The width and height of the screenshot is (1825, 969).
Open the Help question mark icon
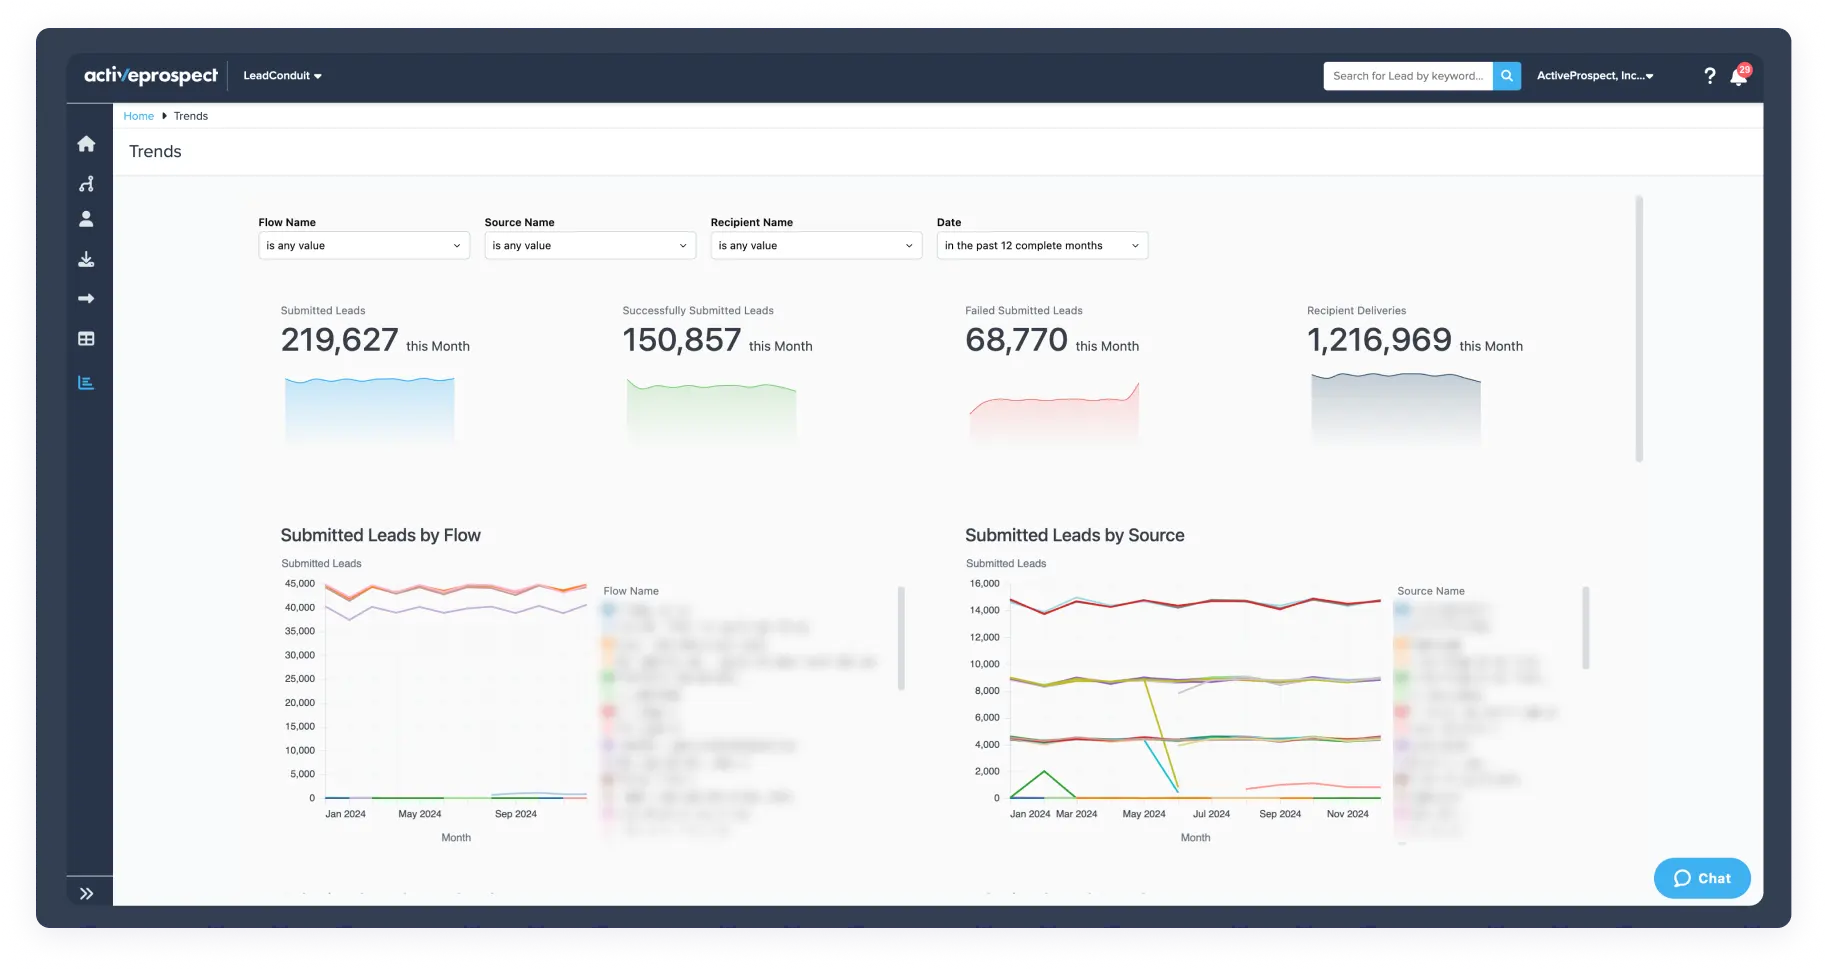(x=1709, y=76)
